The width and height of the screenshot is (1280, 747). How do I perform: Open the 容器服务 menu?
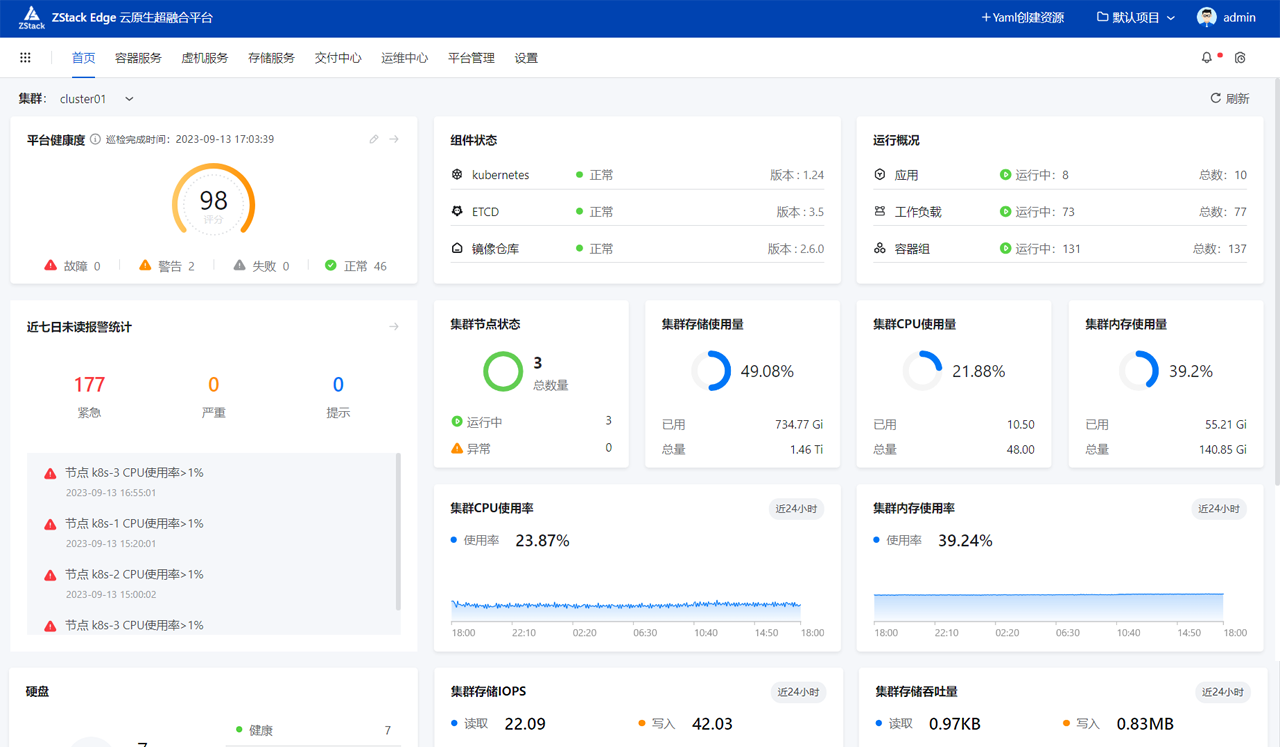pyautogui.click(x=138, y=58)
